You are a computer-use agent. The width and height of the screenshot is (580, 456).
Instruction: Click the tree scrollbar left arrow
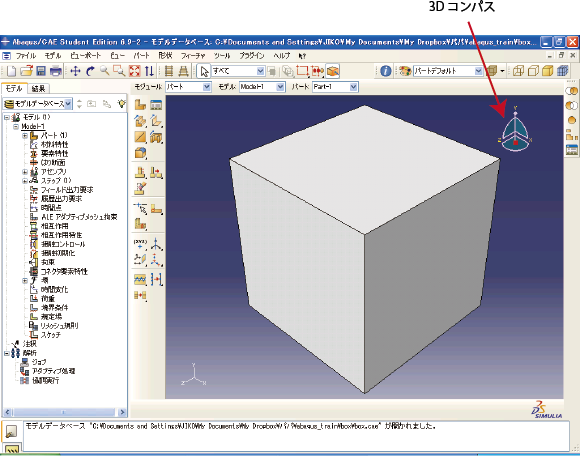coord(8,412)
